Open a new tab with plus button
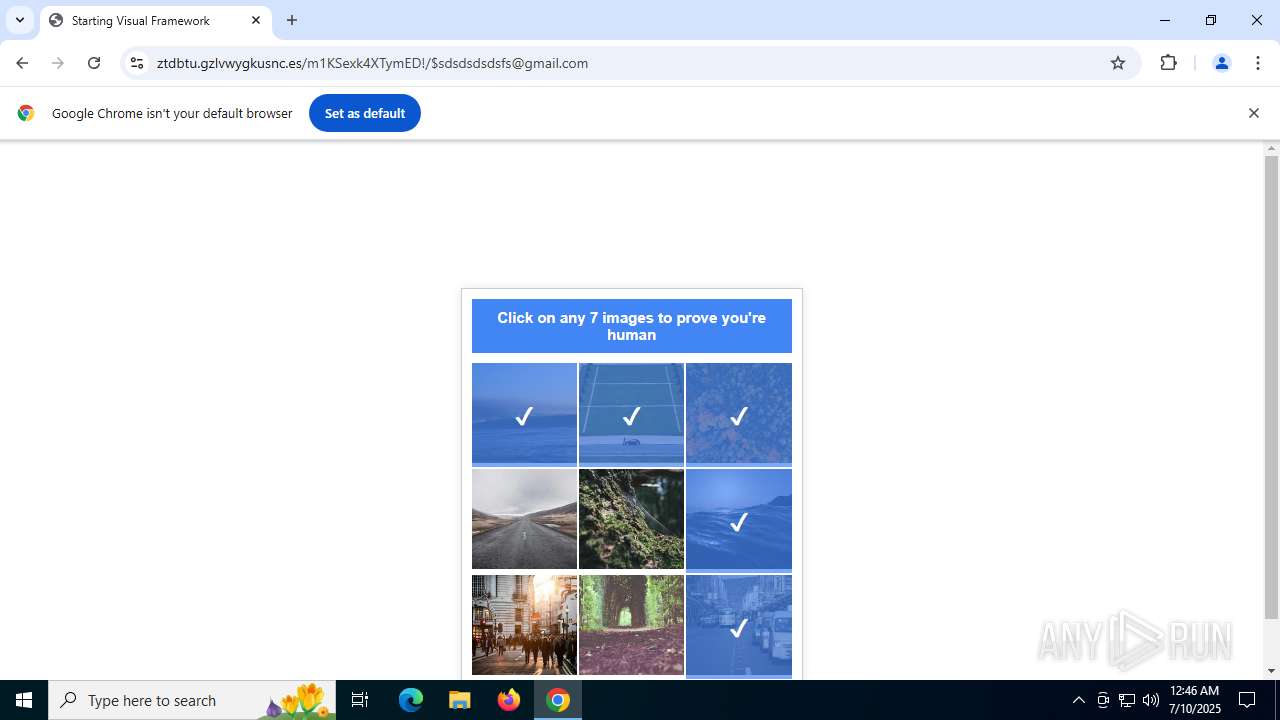 (x=292, y=20)
